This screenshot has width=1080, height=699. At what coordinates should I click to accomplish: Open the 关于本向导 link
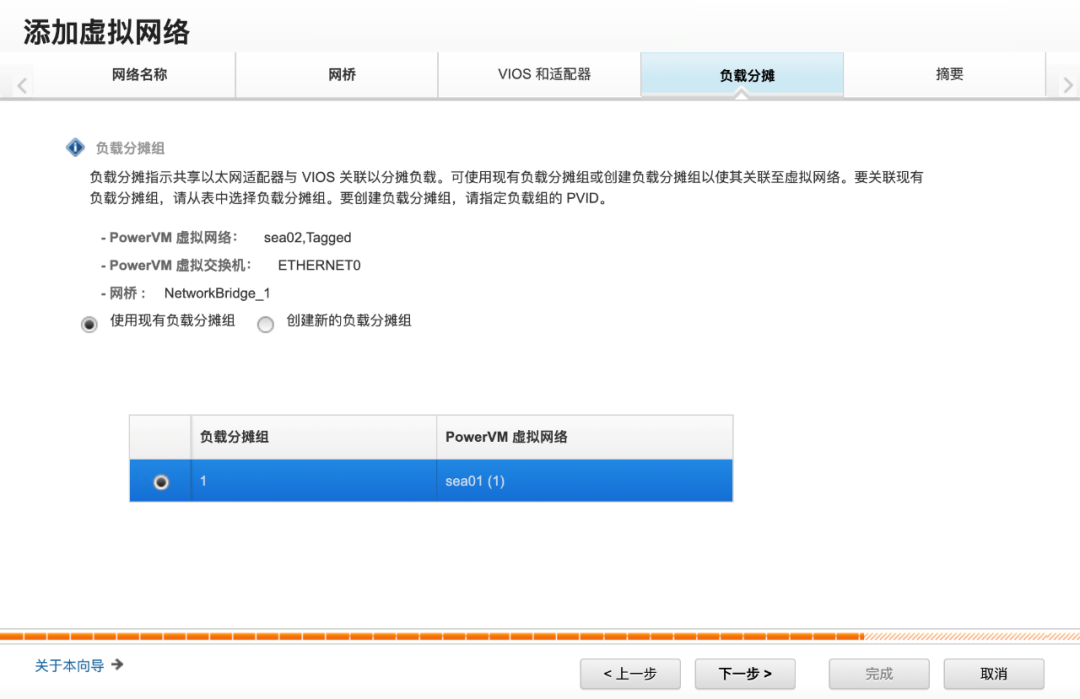(70, 665)
